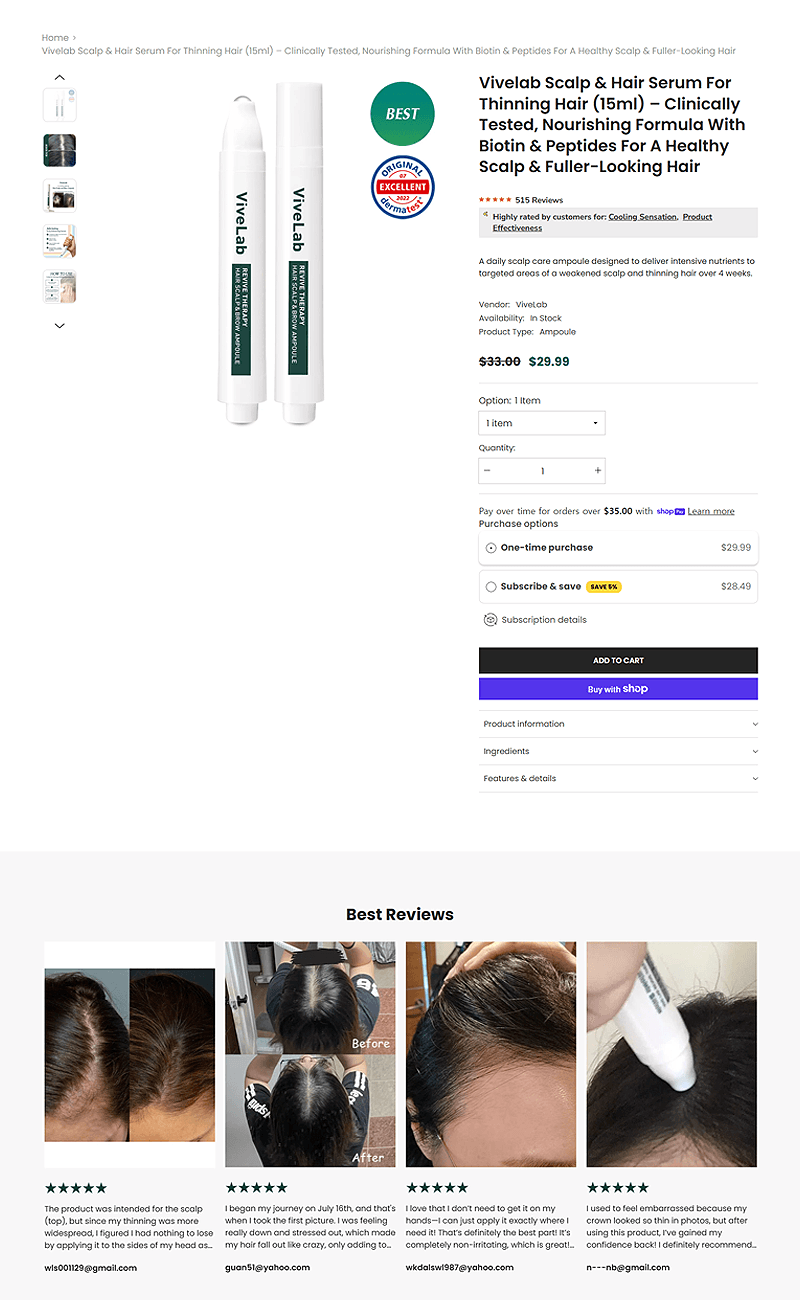Click the thumbnail carousel down arrow

tap(59, 325)
